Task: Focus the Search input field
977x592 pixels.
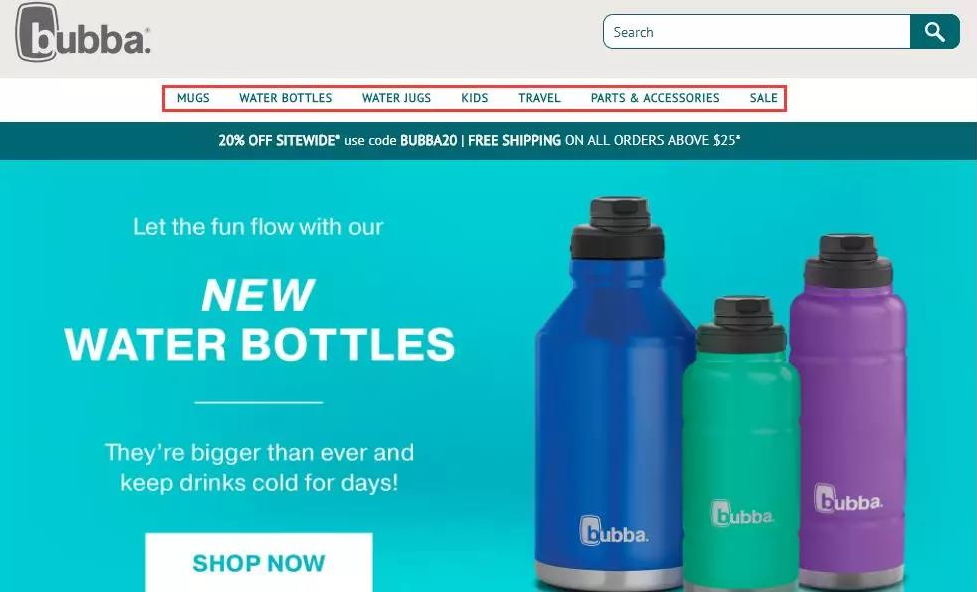Action: 756,32
